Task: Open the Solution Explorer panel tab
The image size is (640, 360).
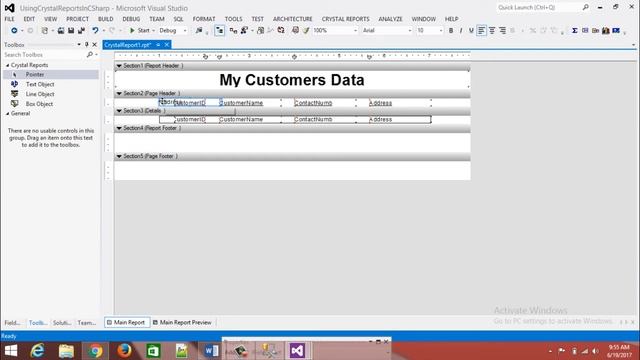Action: tap(62, 323)
